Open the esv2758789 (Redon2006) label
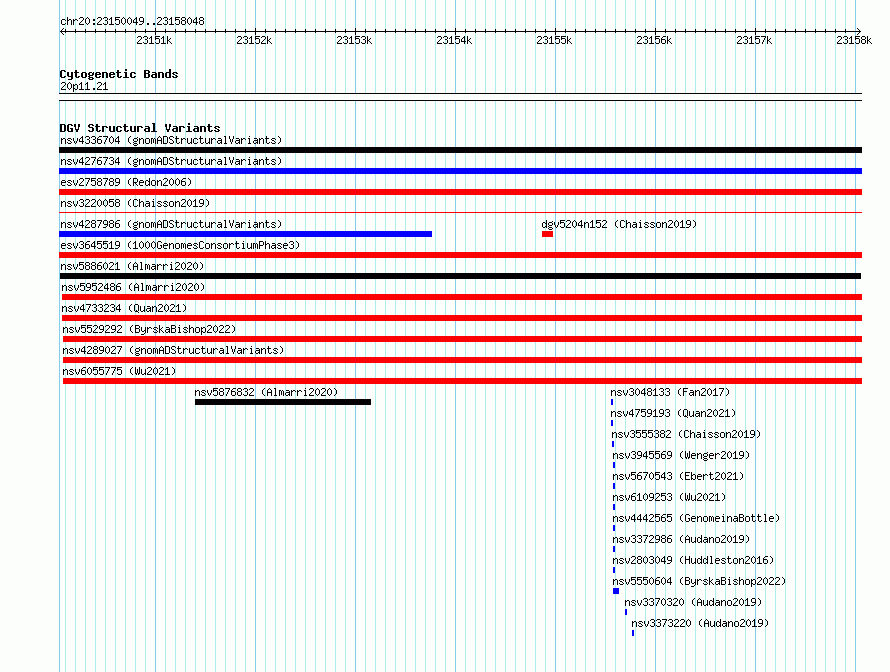 (126, 182)
